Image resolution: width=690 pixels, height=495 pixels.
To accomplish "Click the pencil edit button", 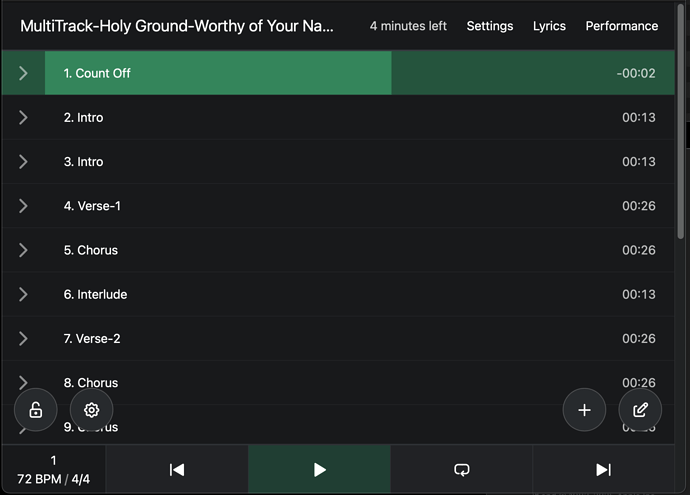I will (x=641, y=410).
